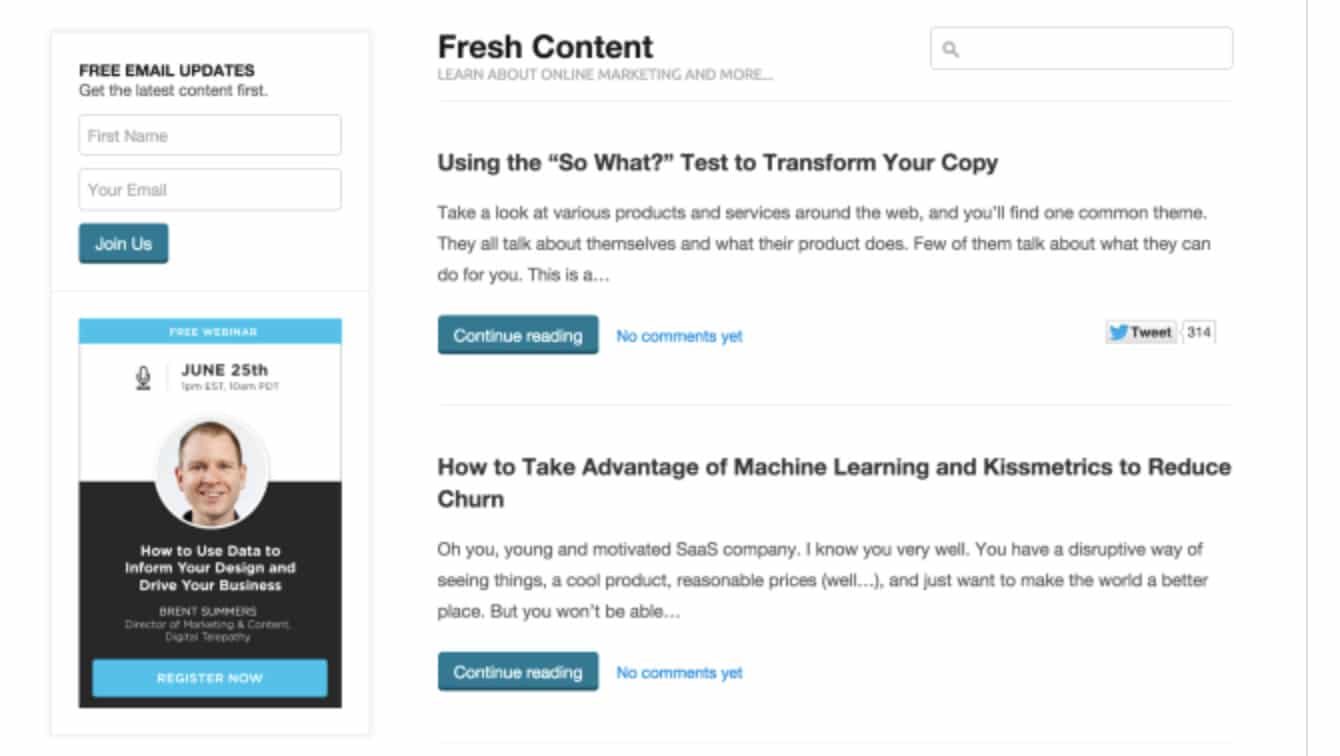
Task: Click the microphone icon in the webinar banner
Action: coord(143,377)
